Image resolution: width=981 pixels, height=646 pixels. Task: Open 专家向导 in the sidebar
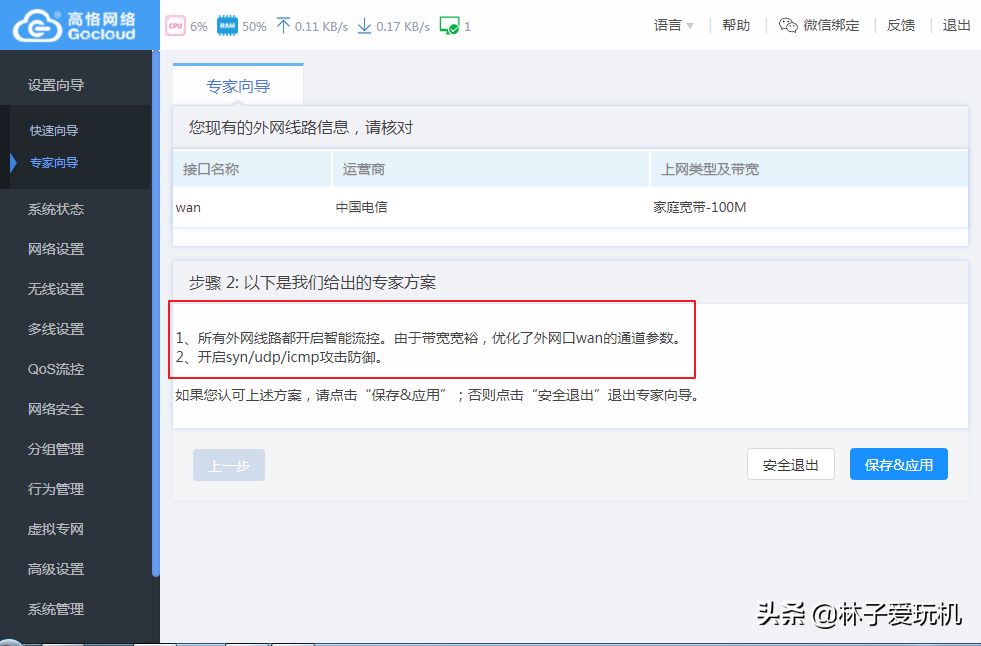click(54, 163)
